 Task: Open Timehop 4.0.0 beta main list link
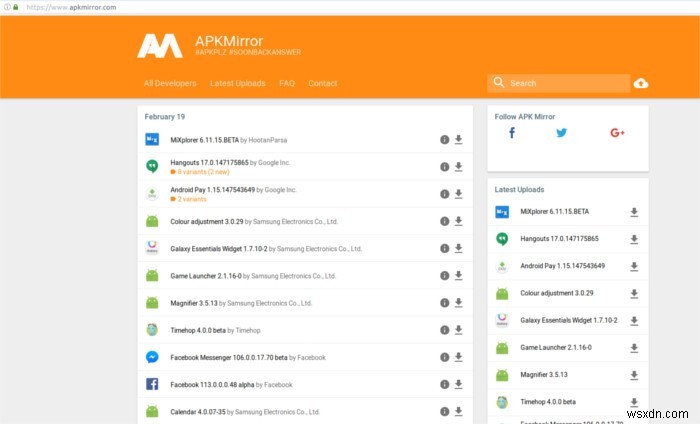pos(198,331)
